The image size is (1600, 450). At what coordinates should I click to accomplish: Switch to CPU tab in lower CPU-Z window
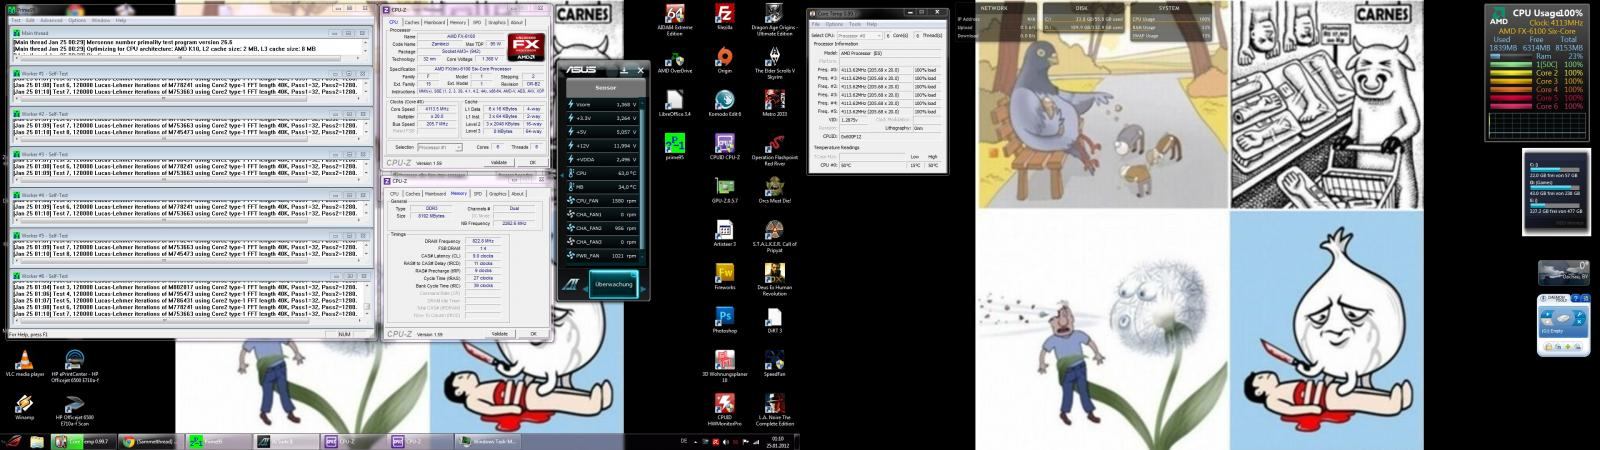pos(393,194)
